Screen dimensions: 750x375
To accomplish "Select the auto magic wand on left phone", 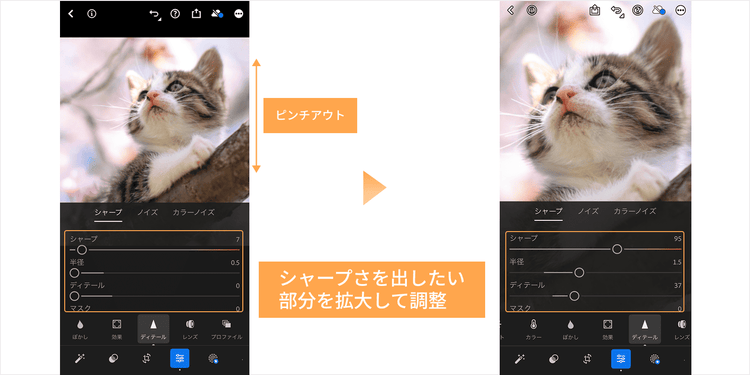I will click(80, 359).
